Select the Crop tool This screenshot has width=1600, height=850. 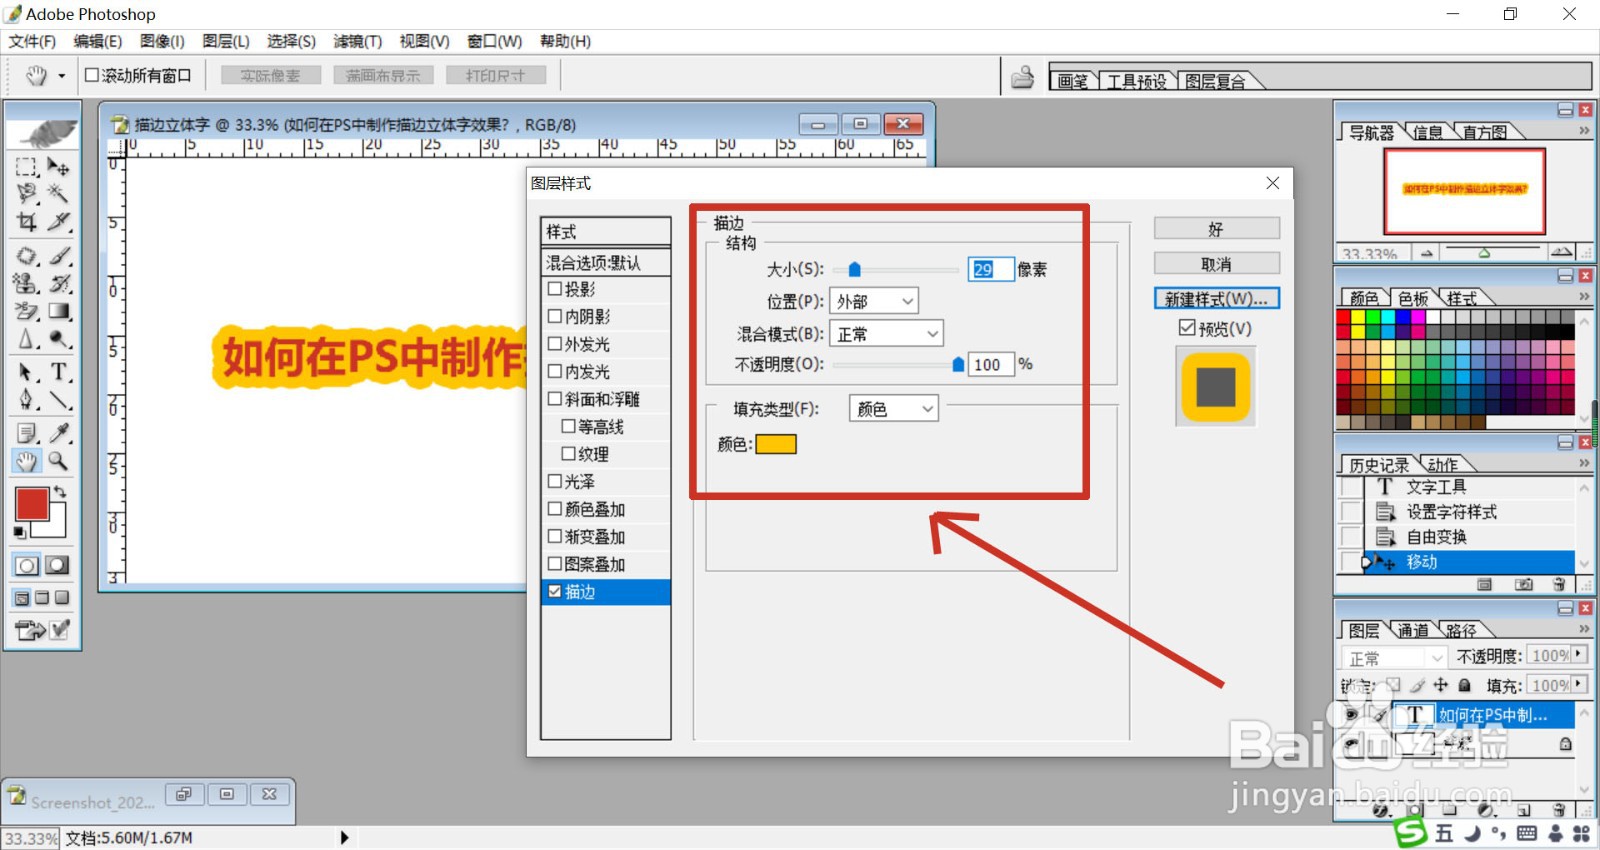tap(27, 221)
